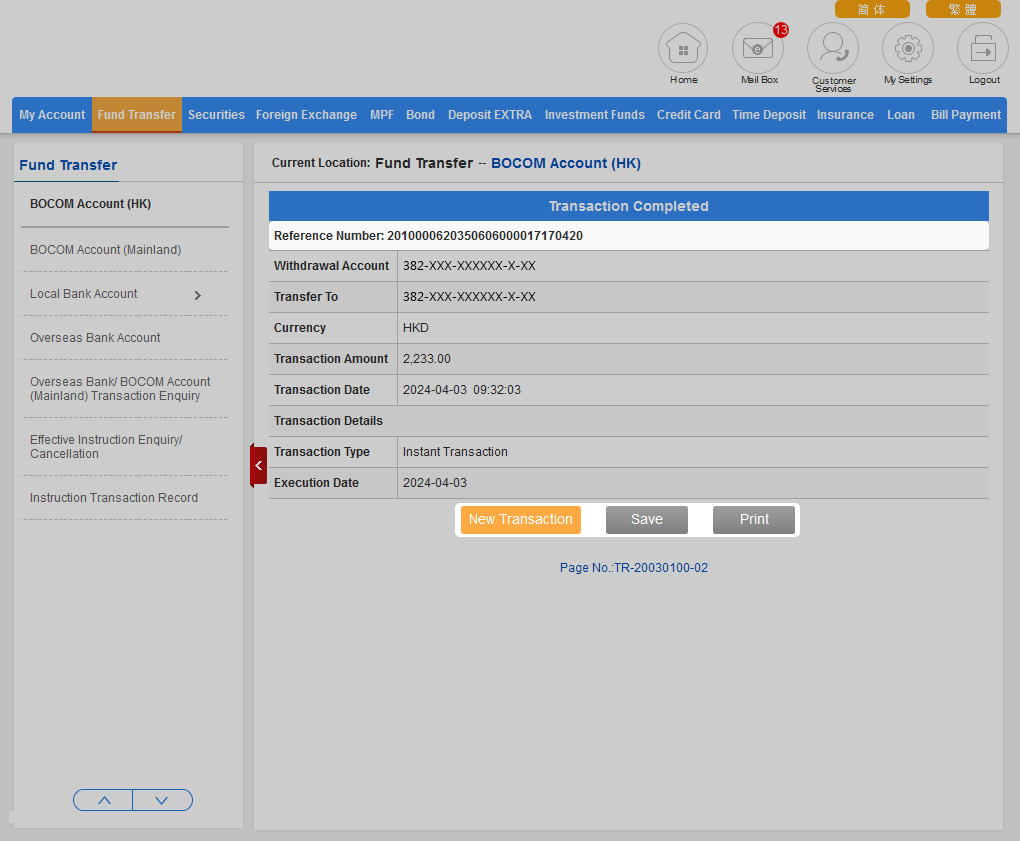Open the Time Deposit tab
Screen dimensions: 1020x841
pos(768,115)
